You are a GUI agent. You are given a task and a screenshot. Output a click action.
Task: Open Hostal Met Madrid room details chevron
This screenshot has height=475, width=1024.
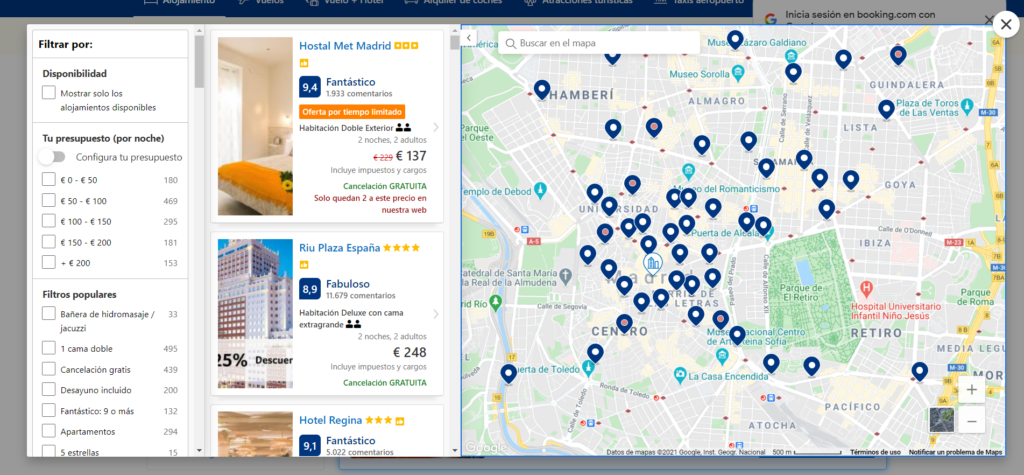click(436, 127)
